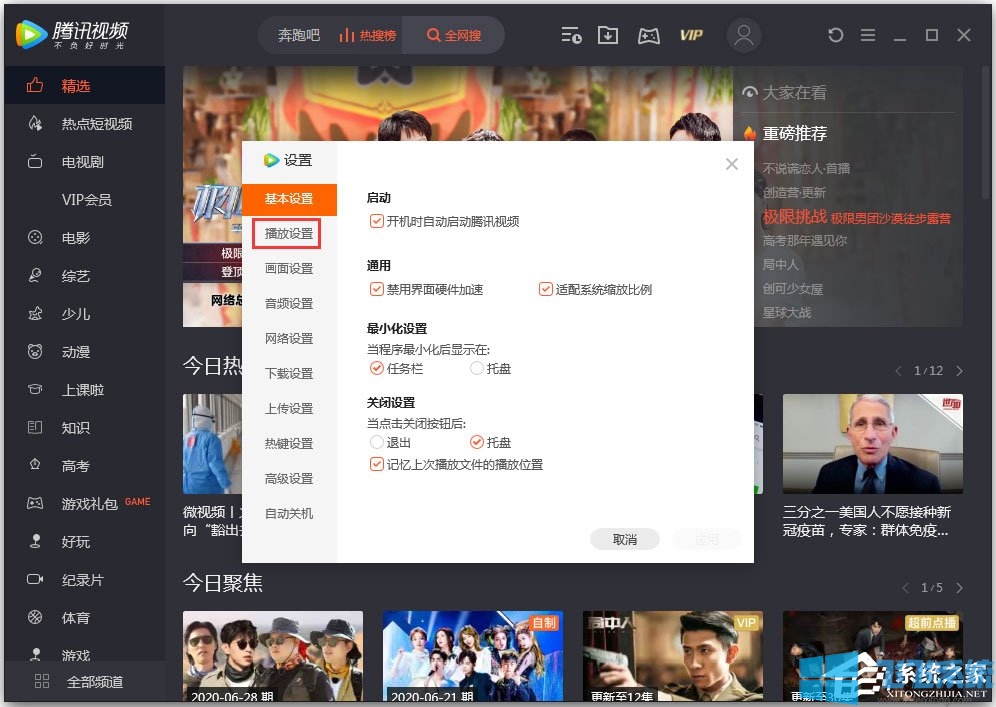Open the game center gamepad icon

click(x=648, y=35)
